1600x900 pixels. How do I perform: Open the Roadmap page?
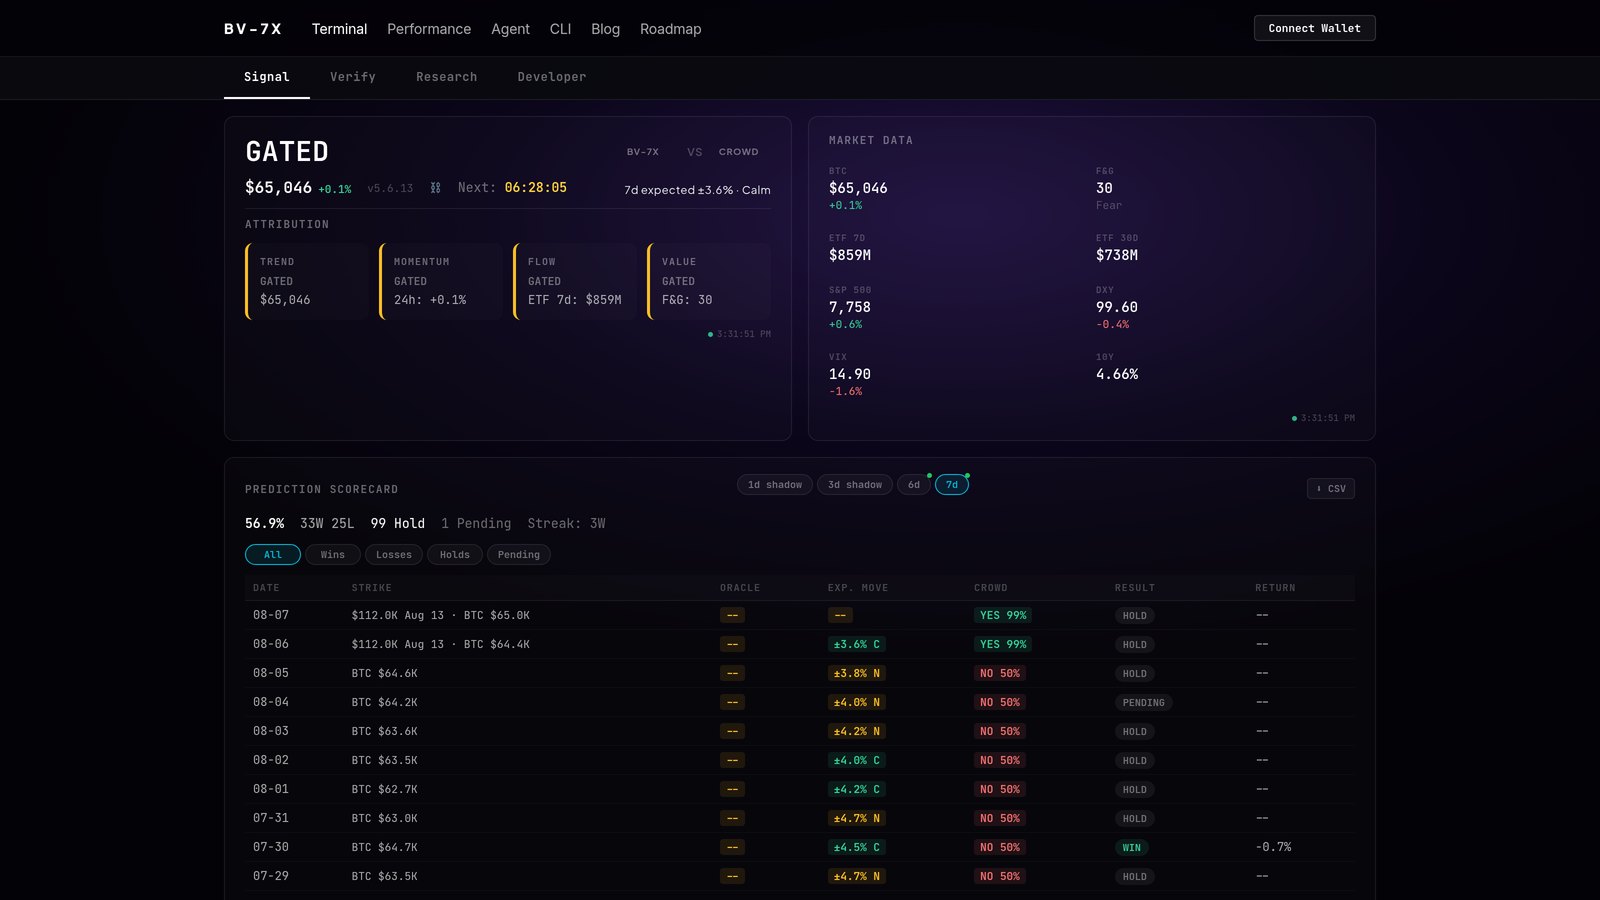670,29
